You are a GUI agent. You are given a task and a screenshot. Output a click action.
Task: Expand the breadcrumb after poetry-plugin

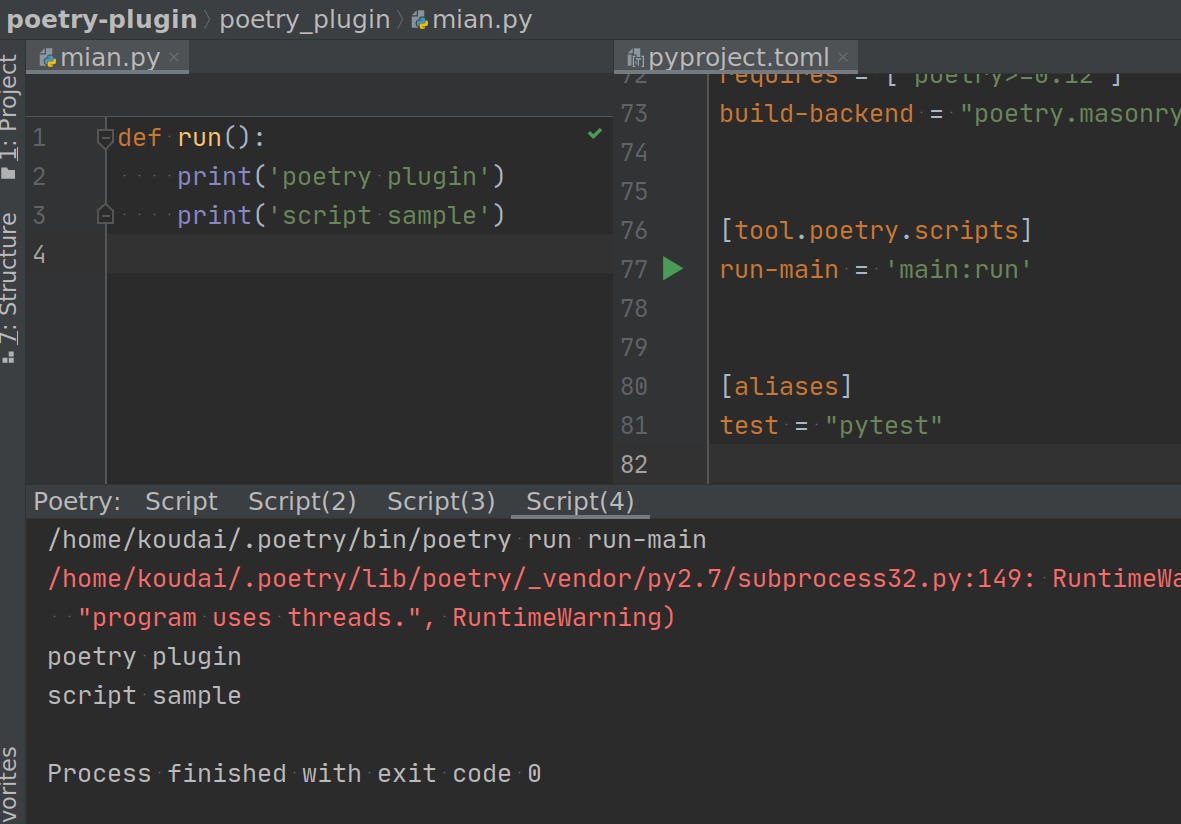click(x=208, y=19)
